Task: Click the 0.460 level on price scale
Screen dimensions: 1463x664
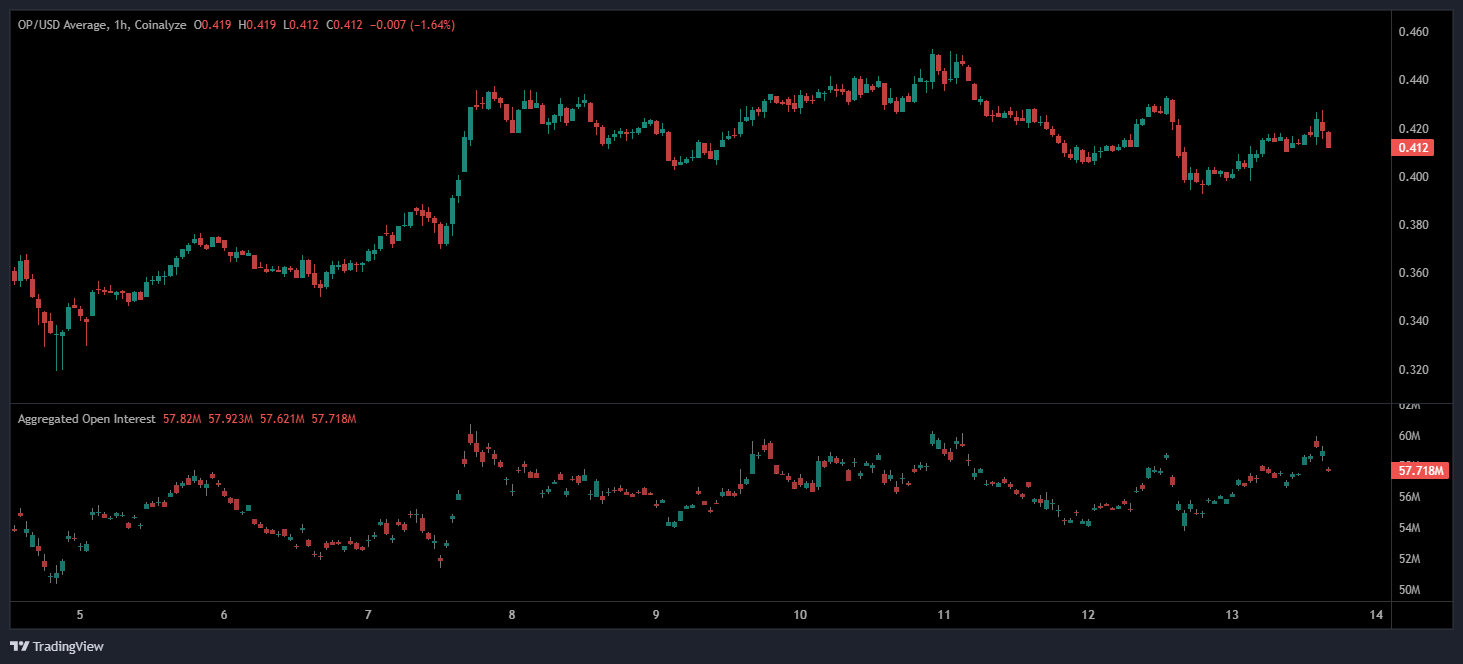Action: (1412, 33)
